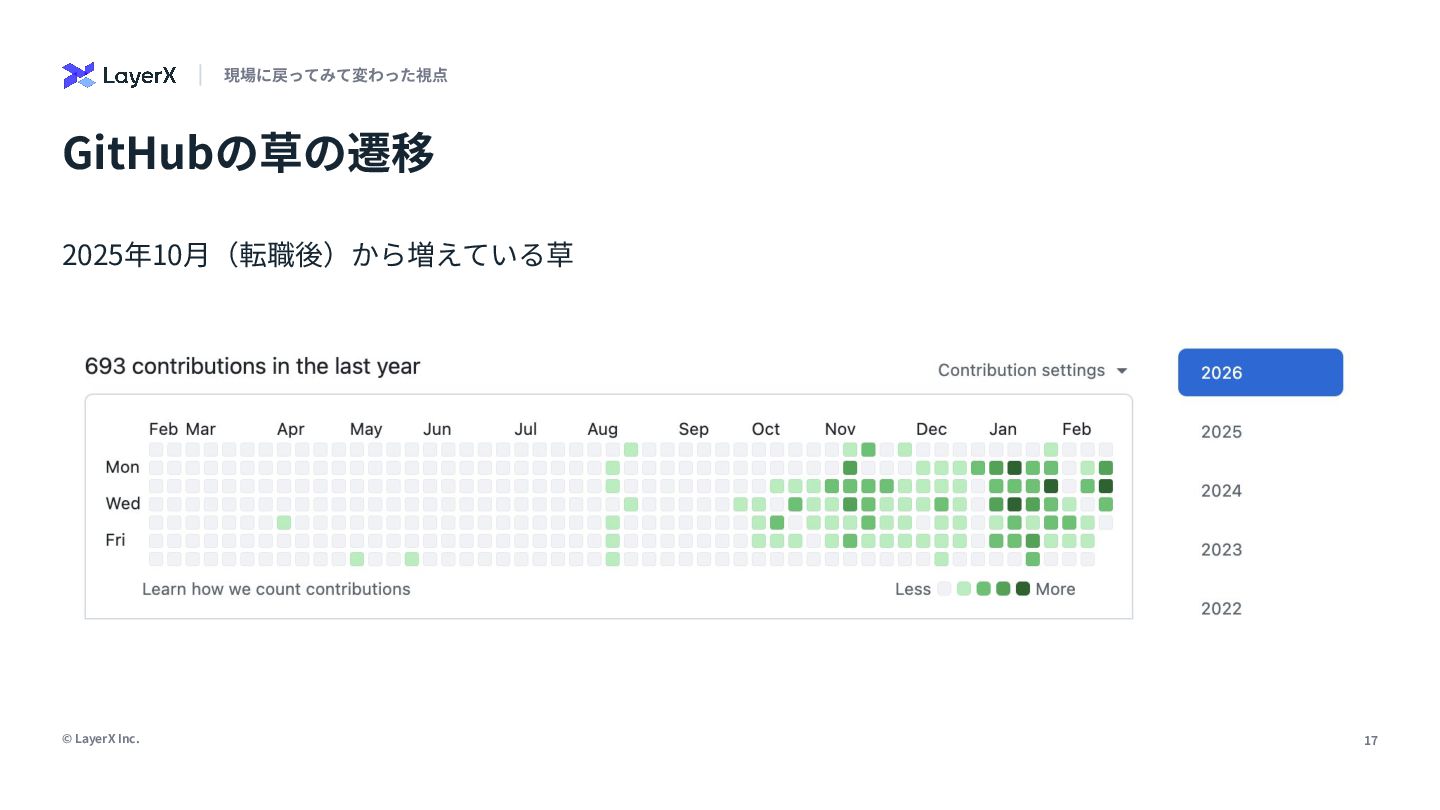Select the 2026 year tab

1260,372
